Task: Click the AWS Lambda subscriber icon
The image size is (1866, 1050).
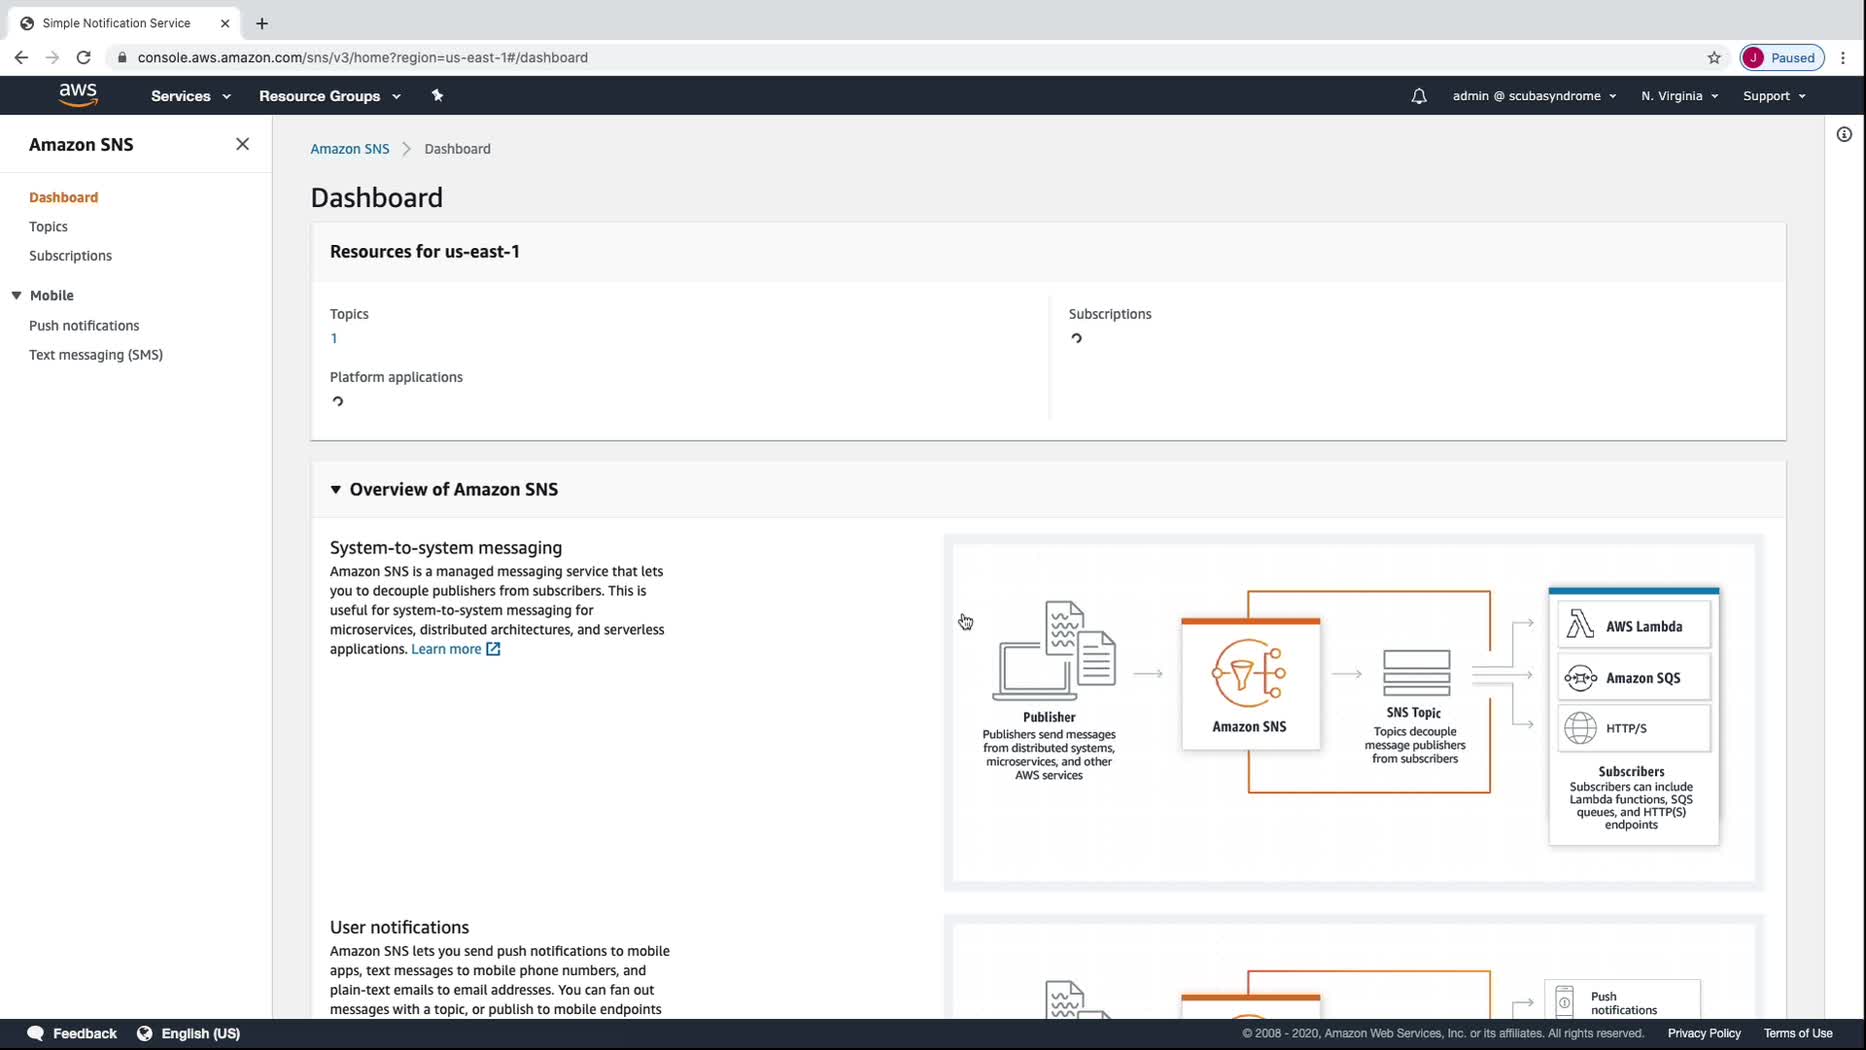Action: coord(1580,625)
